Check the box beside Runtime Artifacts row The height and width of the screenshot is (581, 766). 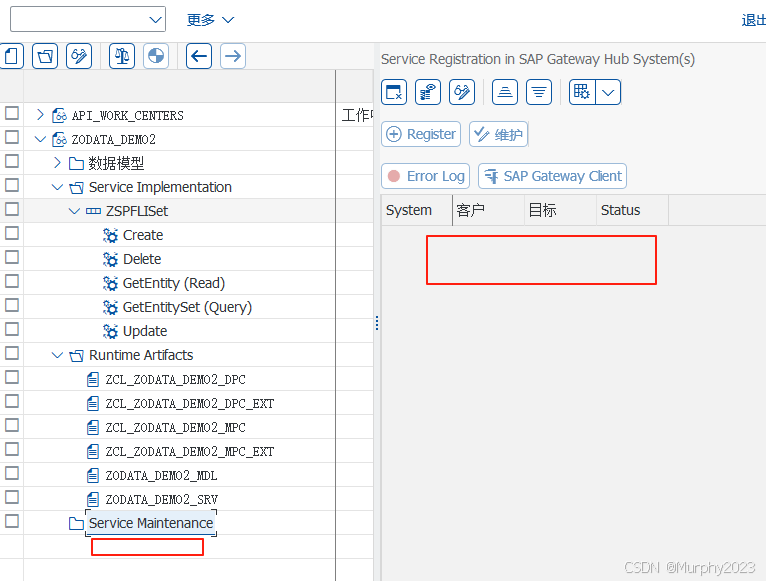[12, 353]
